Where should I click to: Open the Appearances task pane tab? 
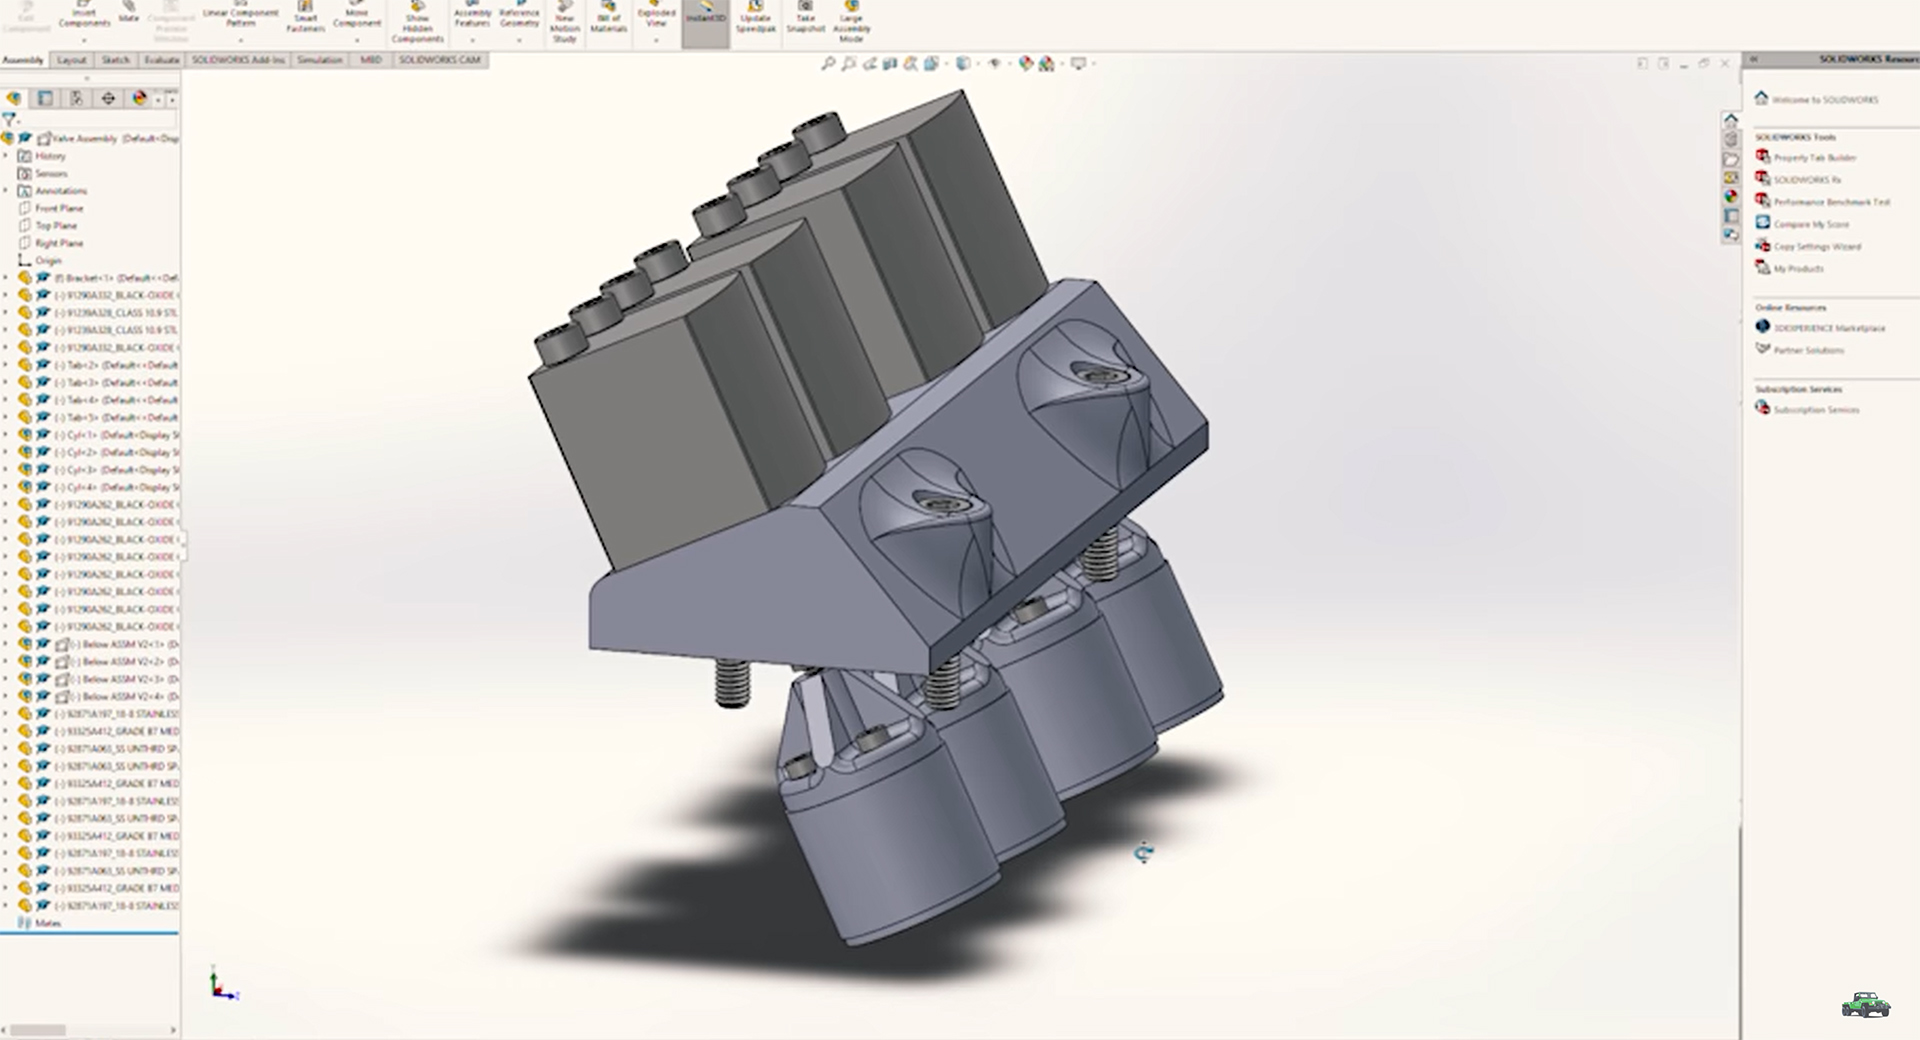coord(1730,197)
